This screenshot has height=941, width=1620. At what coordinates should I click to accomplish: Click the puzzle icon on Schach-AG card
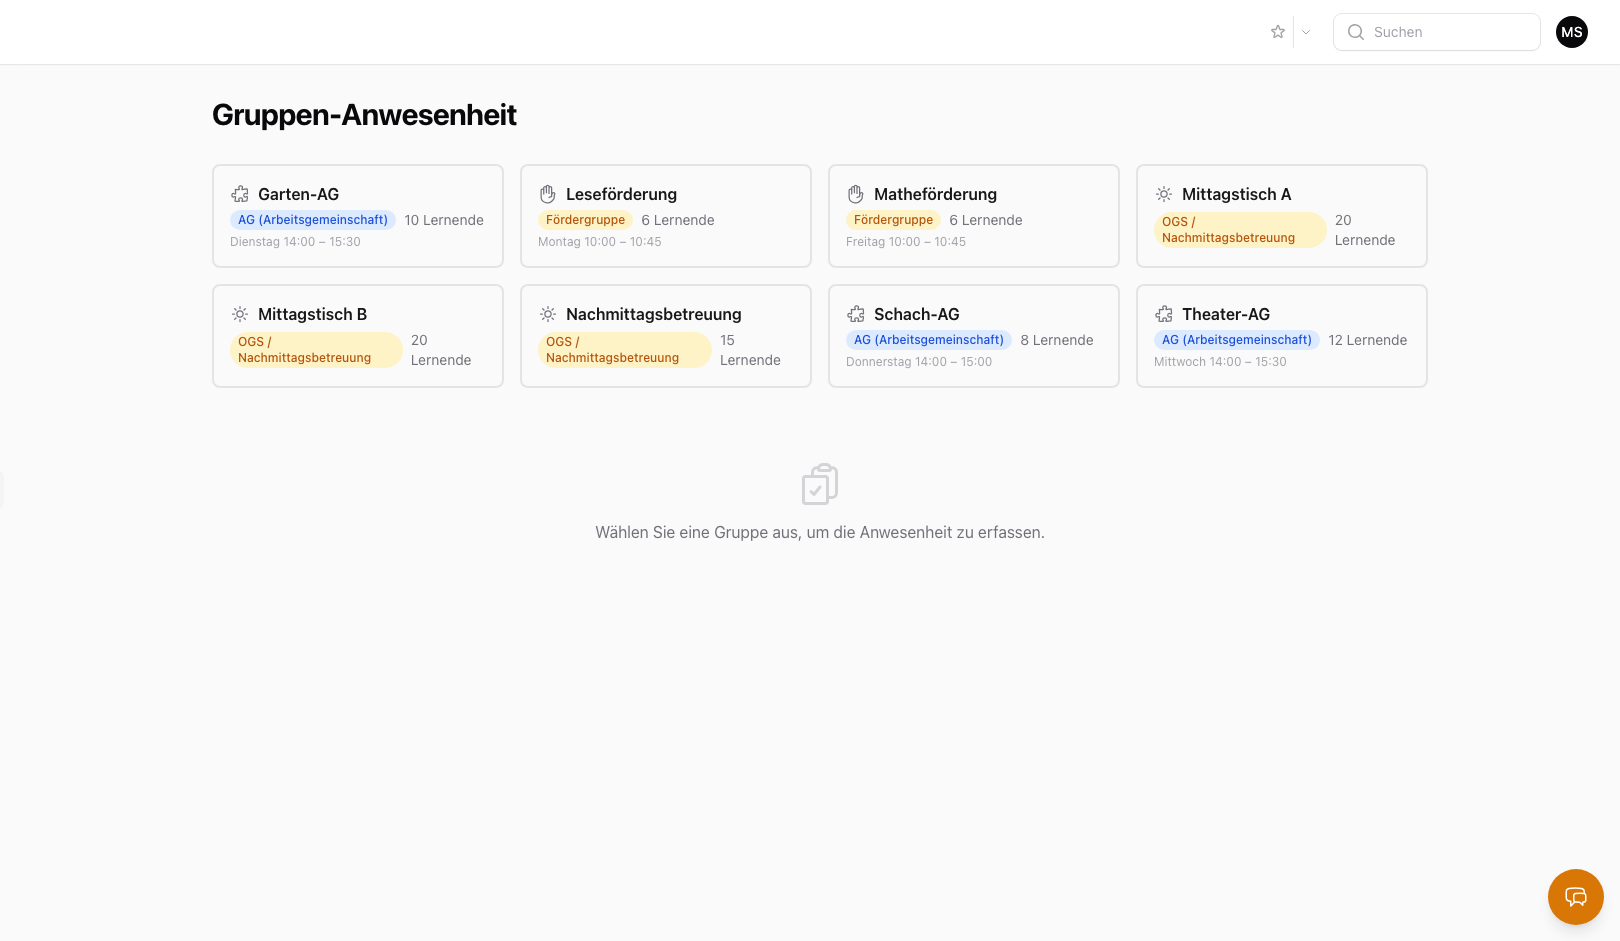click(856, 314)
